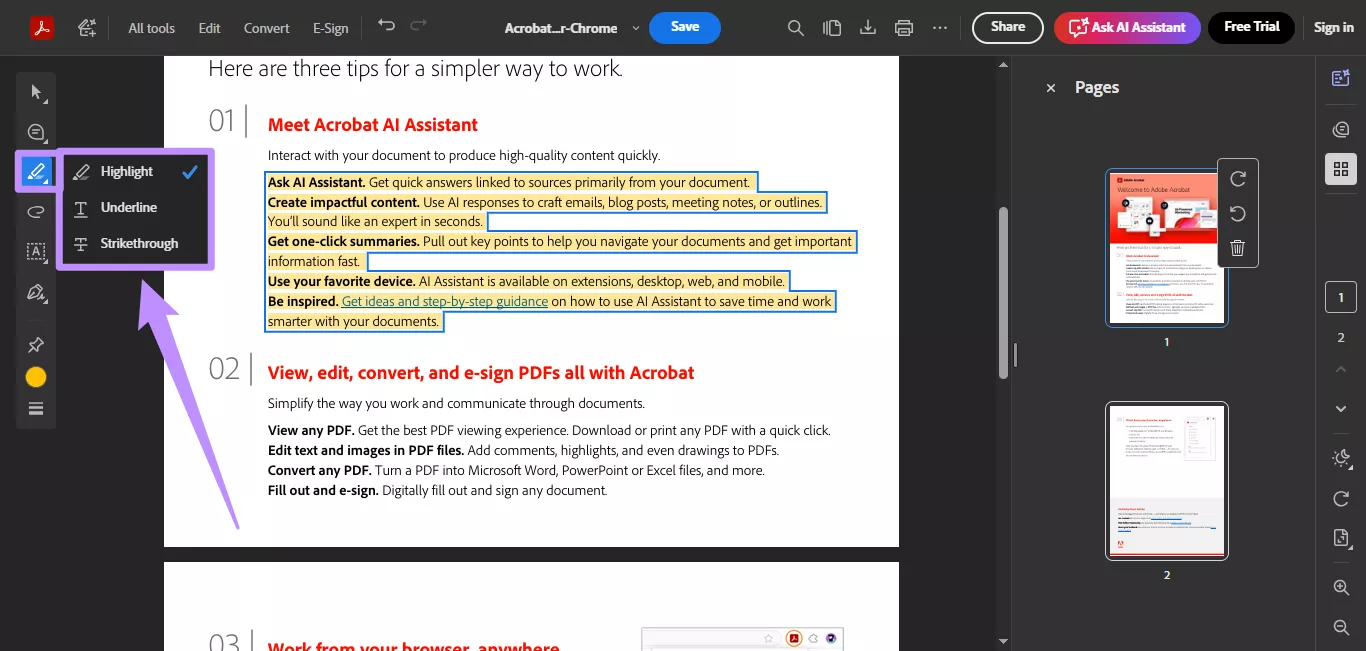The height and width of the screenshot is (651, 1366).
Task: Collapse the left toolbar via menu lines icon
Action: 36,407
